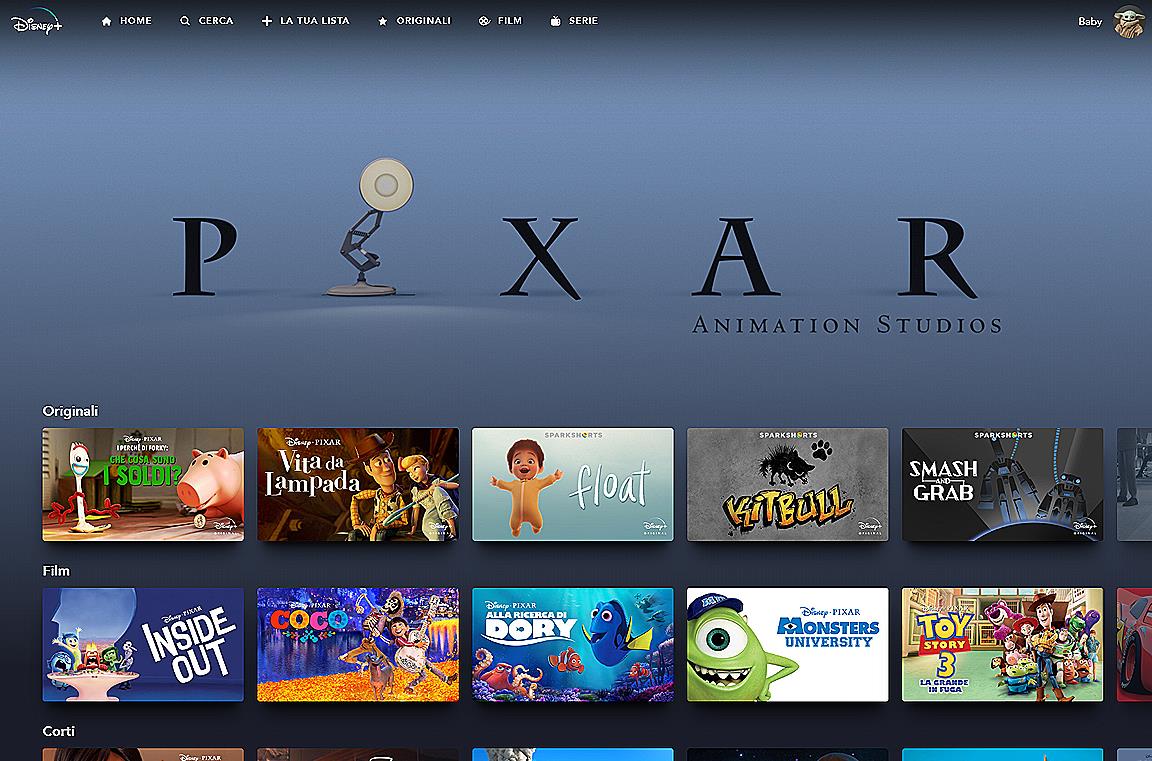
Task: Open Toy Story 3 movie
Action: (x=1003, y=644)
